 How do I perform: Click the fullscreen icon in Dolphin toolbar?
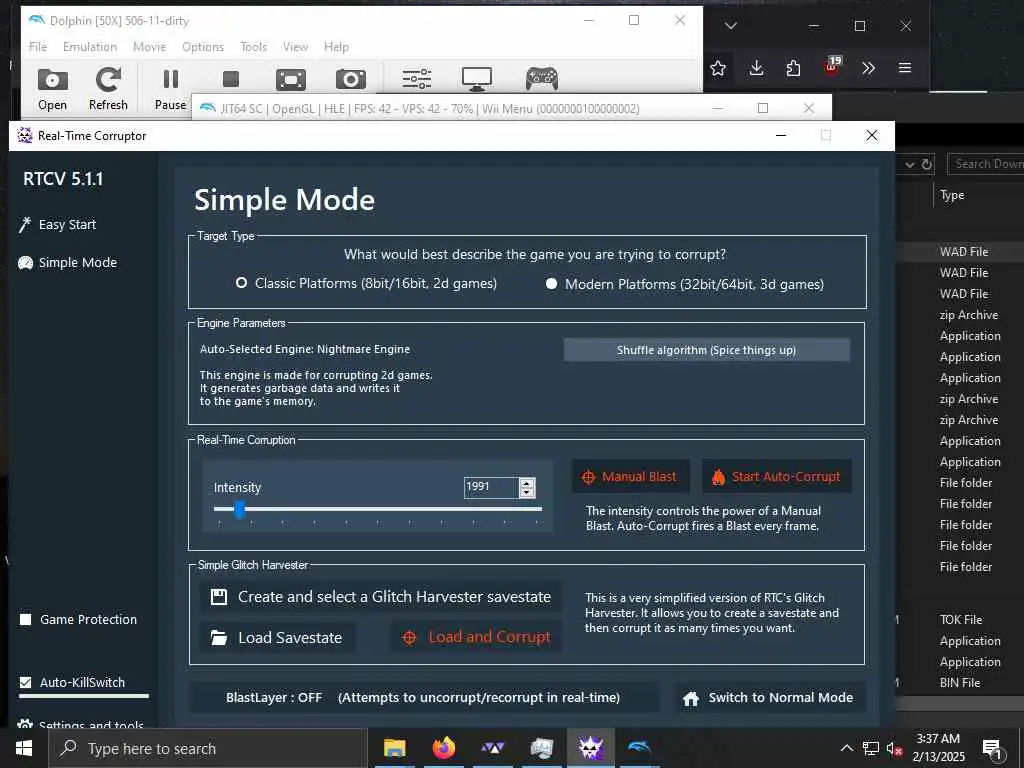(291, 80)
